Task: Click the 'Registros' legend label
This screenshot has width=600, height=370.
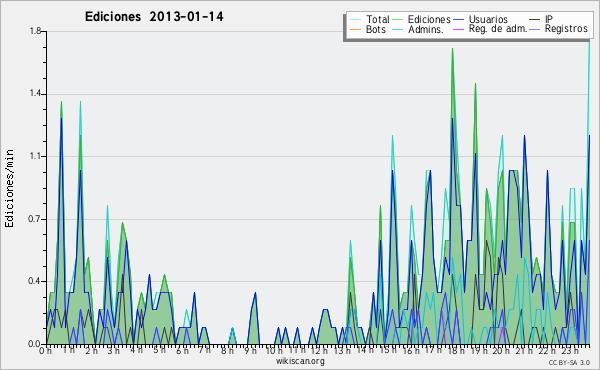Action: [566, 29]
